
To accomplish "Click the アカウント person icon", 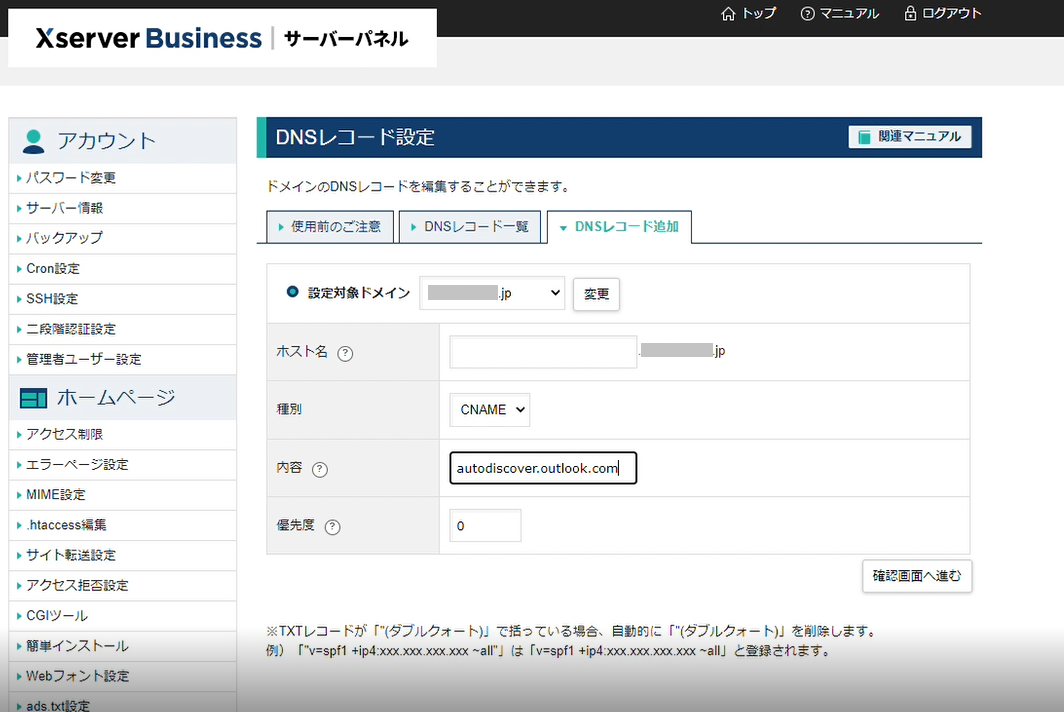I will point(33,140).
